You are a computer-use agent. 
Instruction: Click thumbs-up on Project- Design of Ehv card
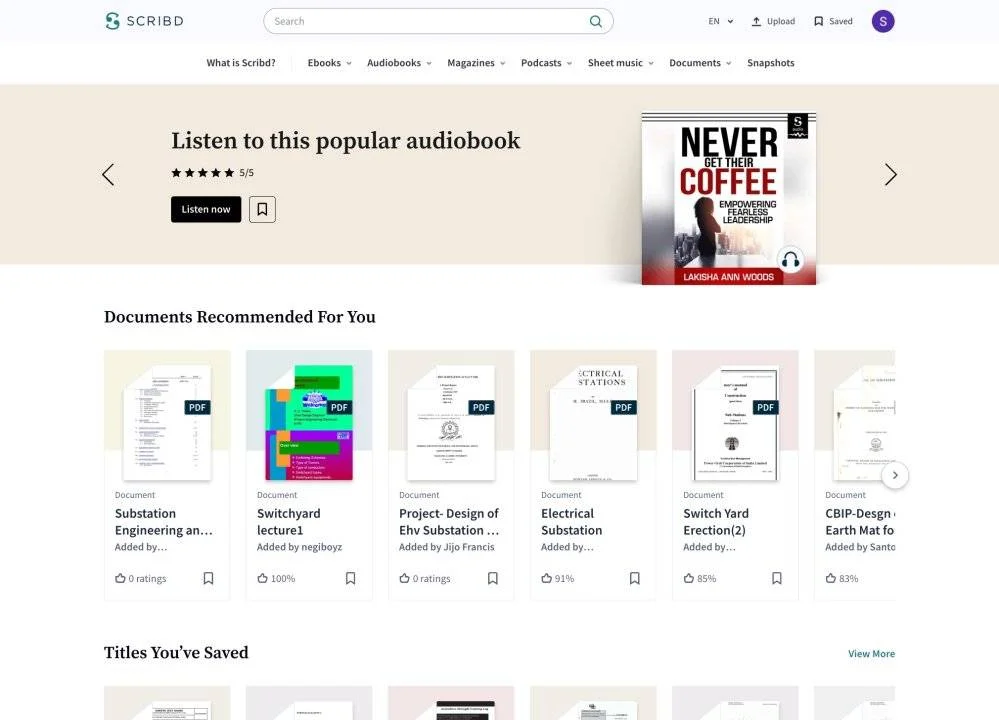point(404,578)
